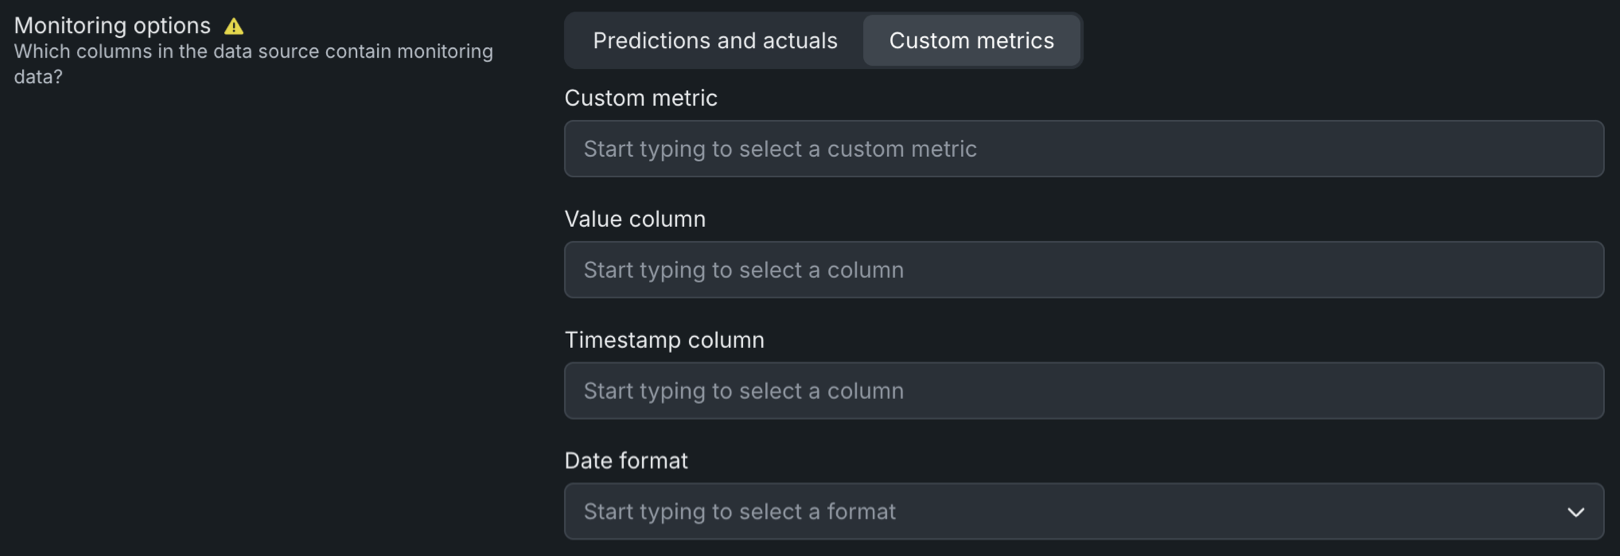
Task: Click the 'Start typing to select a column' text under Timestamp column
Action: click(743, 391)
